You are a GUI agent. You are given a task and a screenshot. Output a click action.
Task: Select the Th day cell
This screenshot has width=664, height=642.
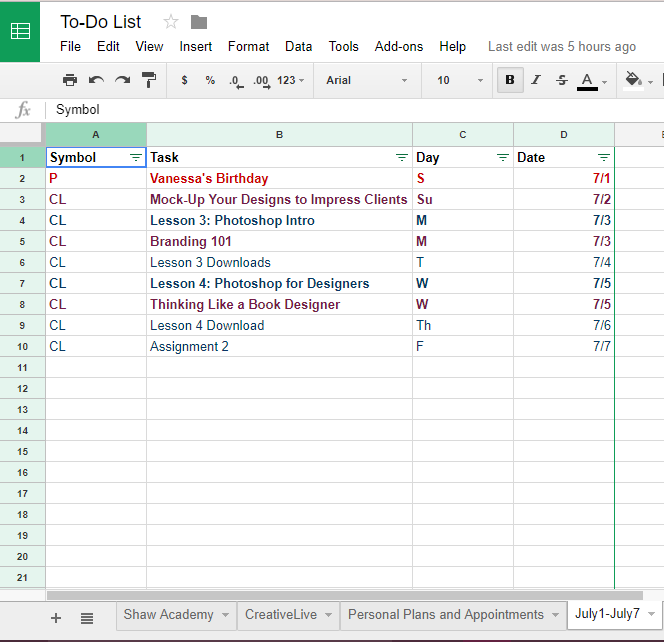coord(463,325)
